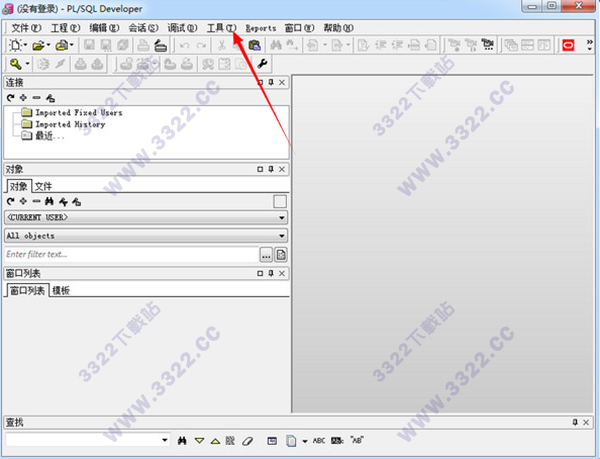600x459 pixels.
Task: Toggle float square on 对象 panel header
Action: 260,169
